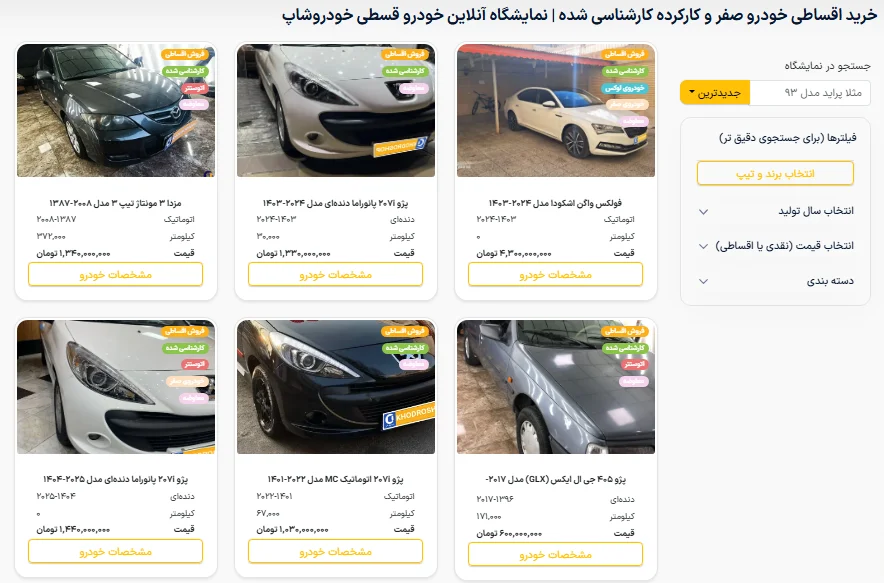The image size is (884, 583).
Task: Open the gray Peugeot 405 GLX photo
Action: (x=556, y=387)
